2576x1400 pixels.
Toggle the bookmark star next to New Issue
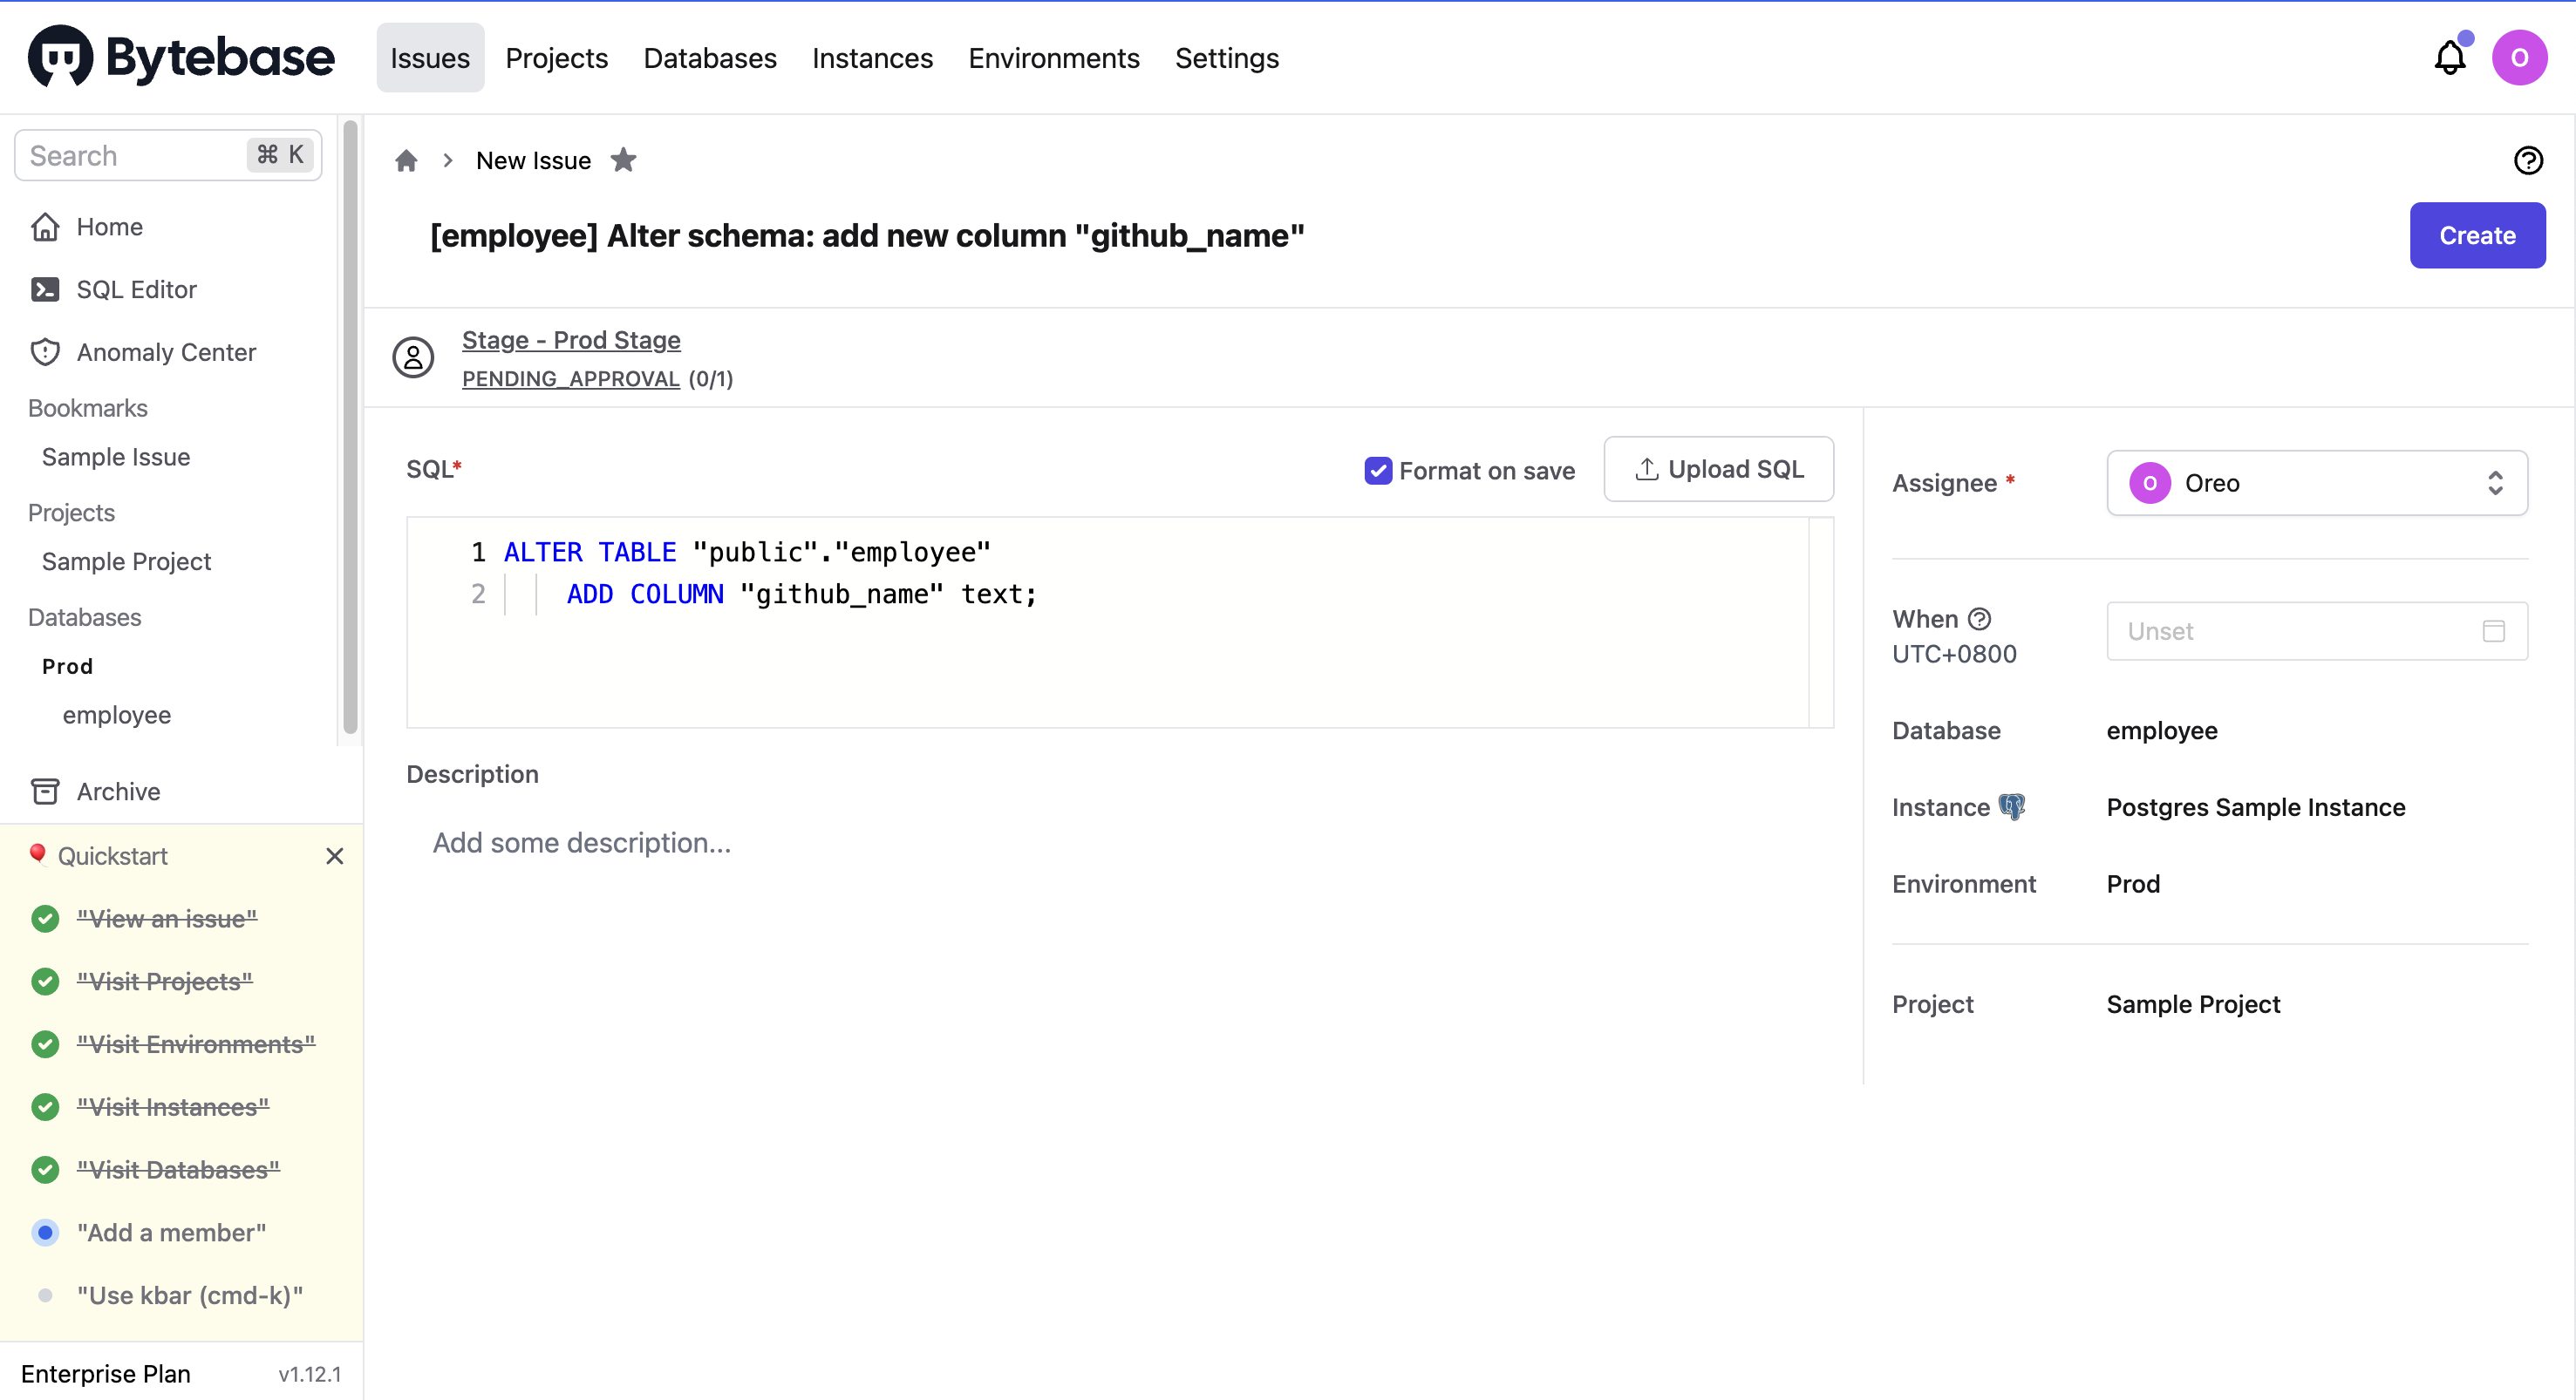(623, 160)
